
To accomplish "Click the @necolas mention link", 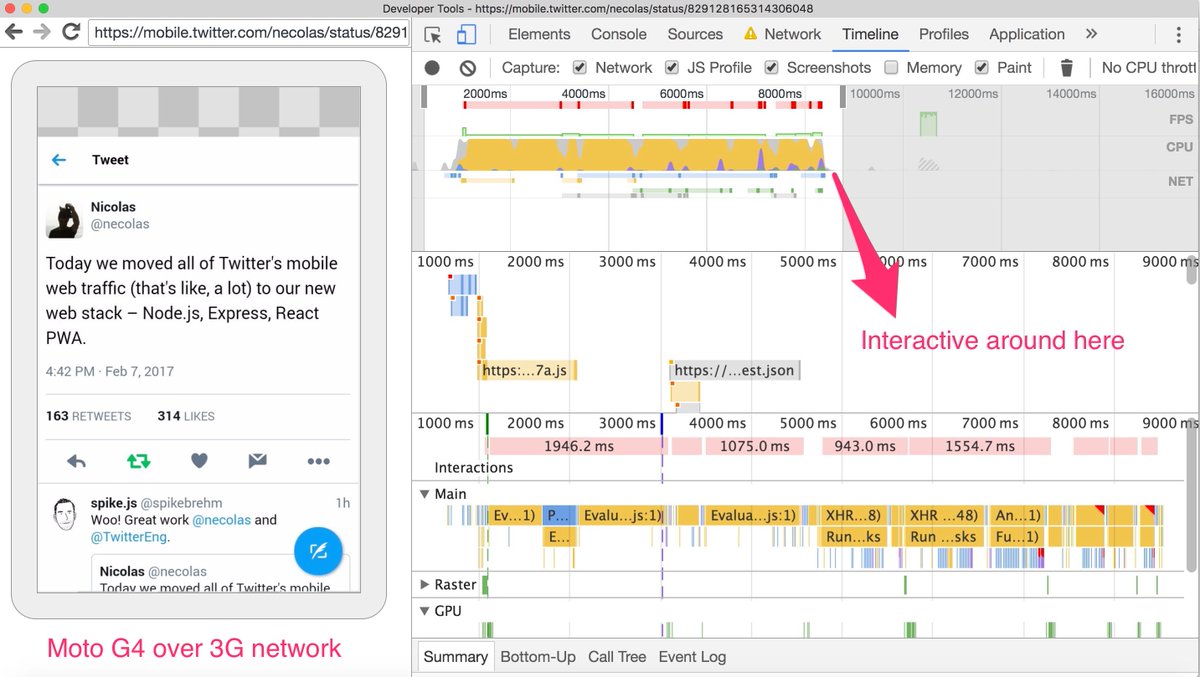I will pos(221,520).
